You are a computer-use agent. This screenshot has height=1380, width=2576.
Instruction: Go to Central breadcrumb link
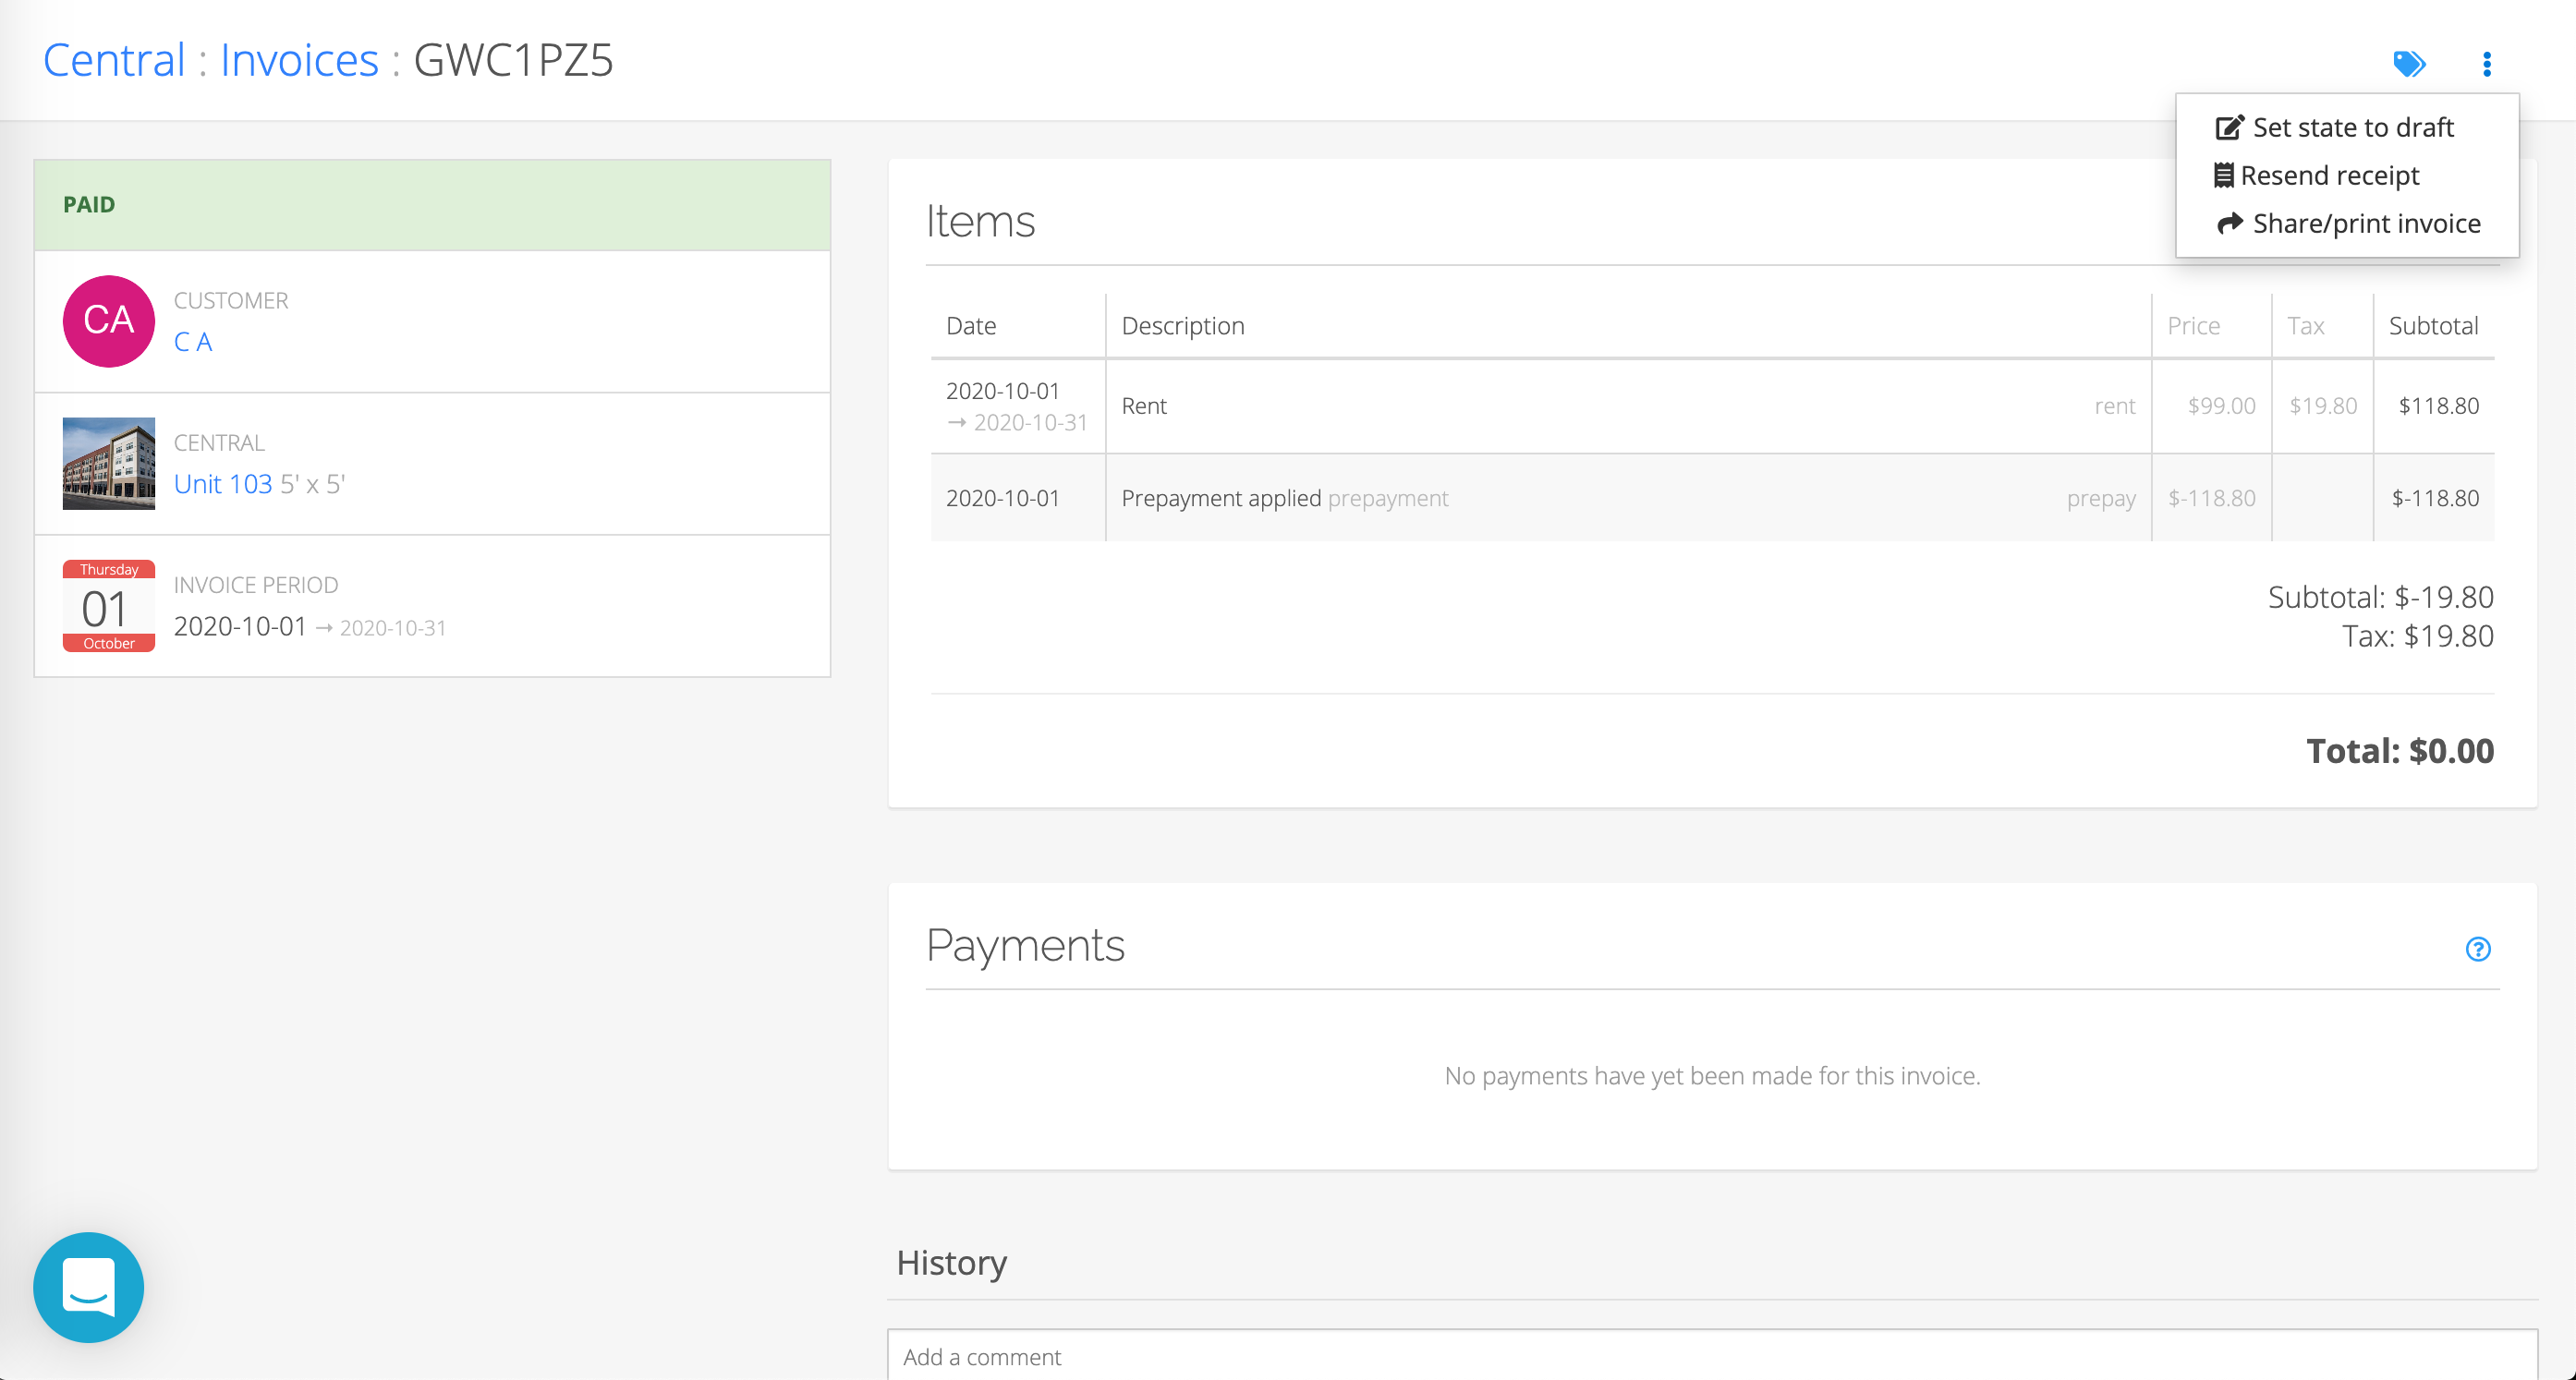pos(114,60)
